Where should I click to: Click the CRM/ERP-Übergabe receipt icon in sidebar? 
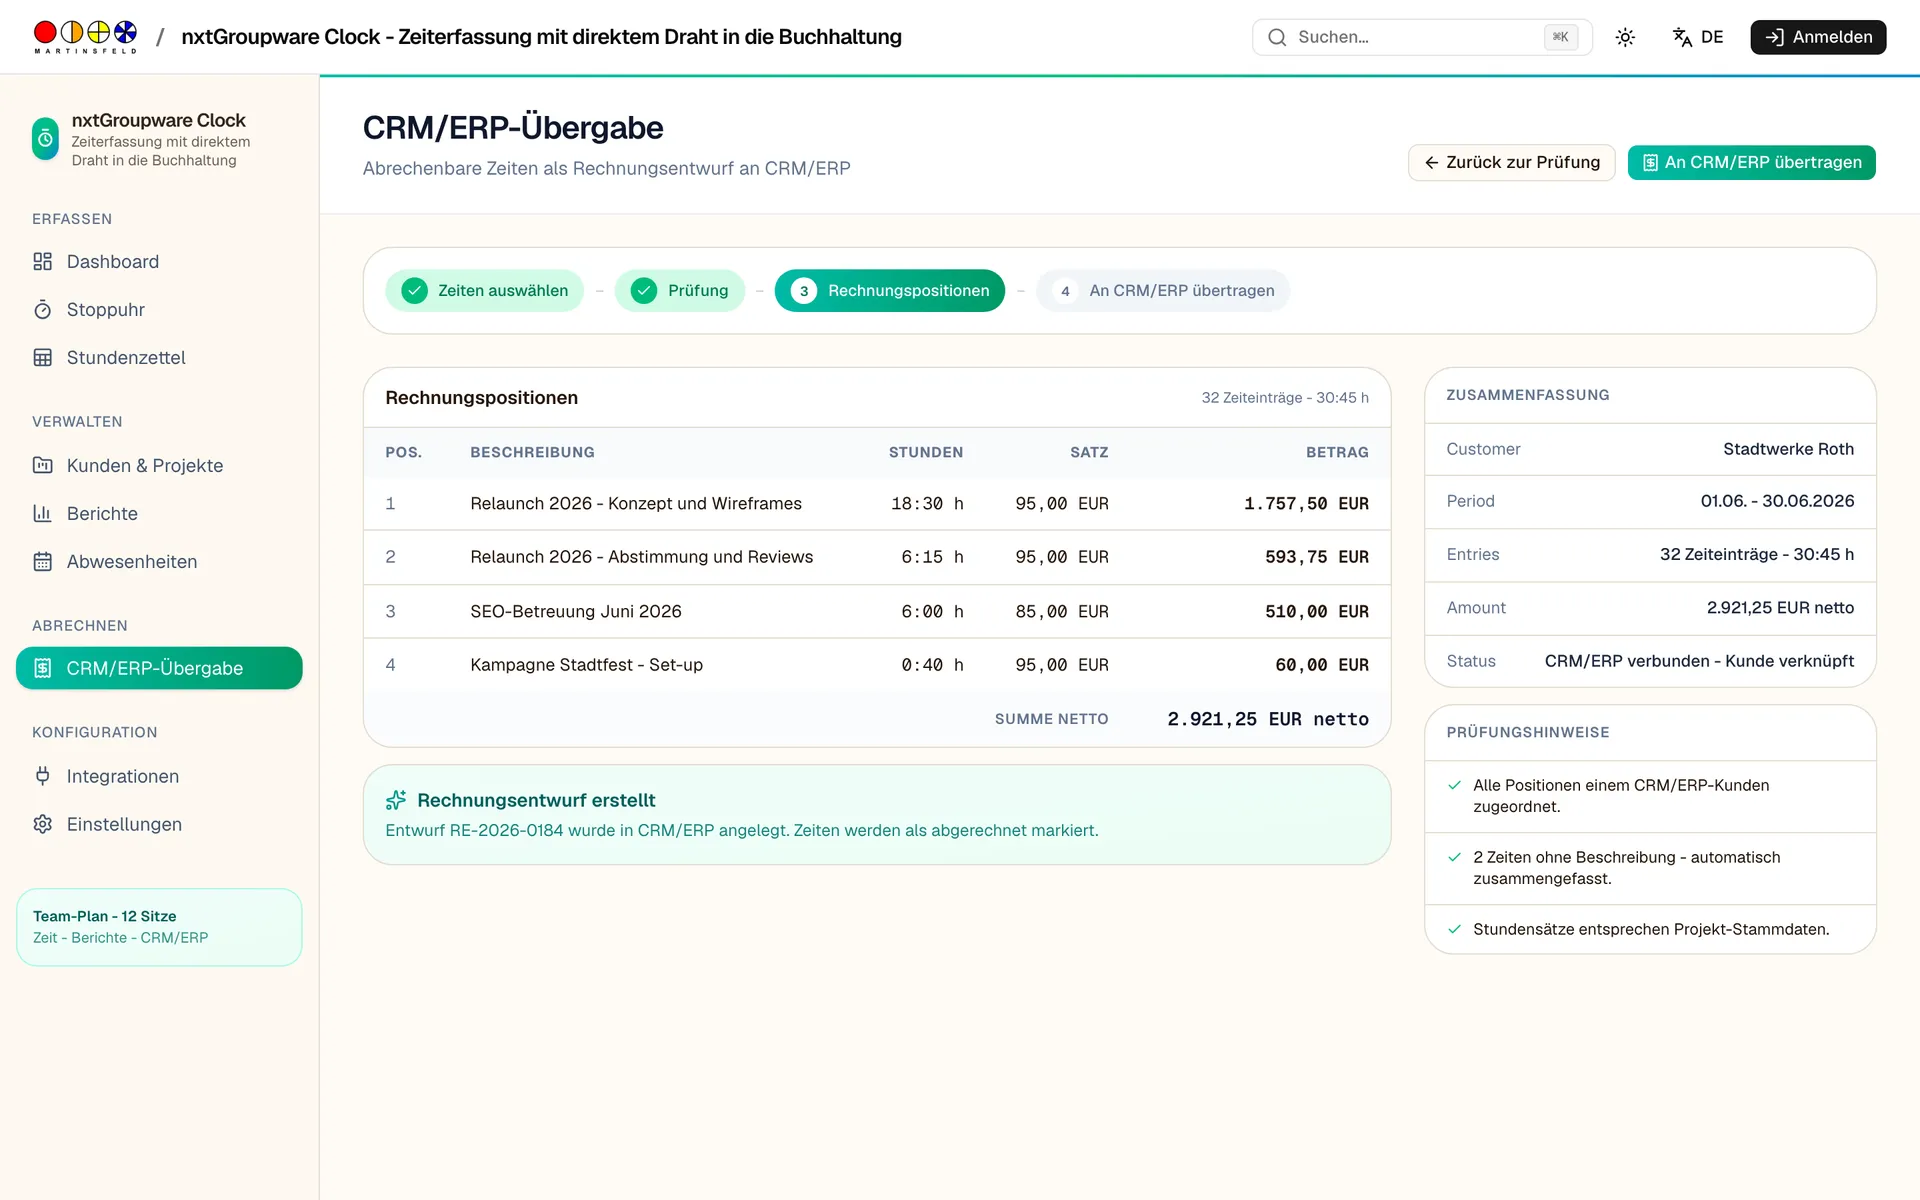[x=42, y=668]
